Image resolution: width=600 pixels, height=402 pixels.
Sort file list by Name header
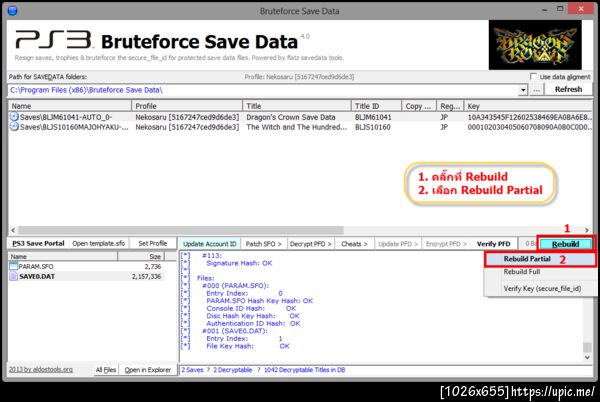[x=63, y=256]
